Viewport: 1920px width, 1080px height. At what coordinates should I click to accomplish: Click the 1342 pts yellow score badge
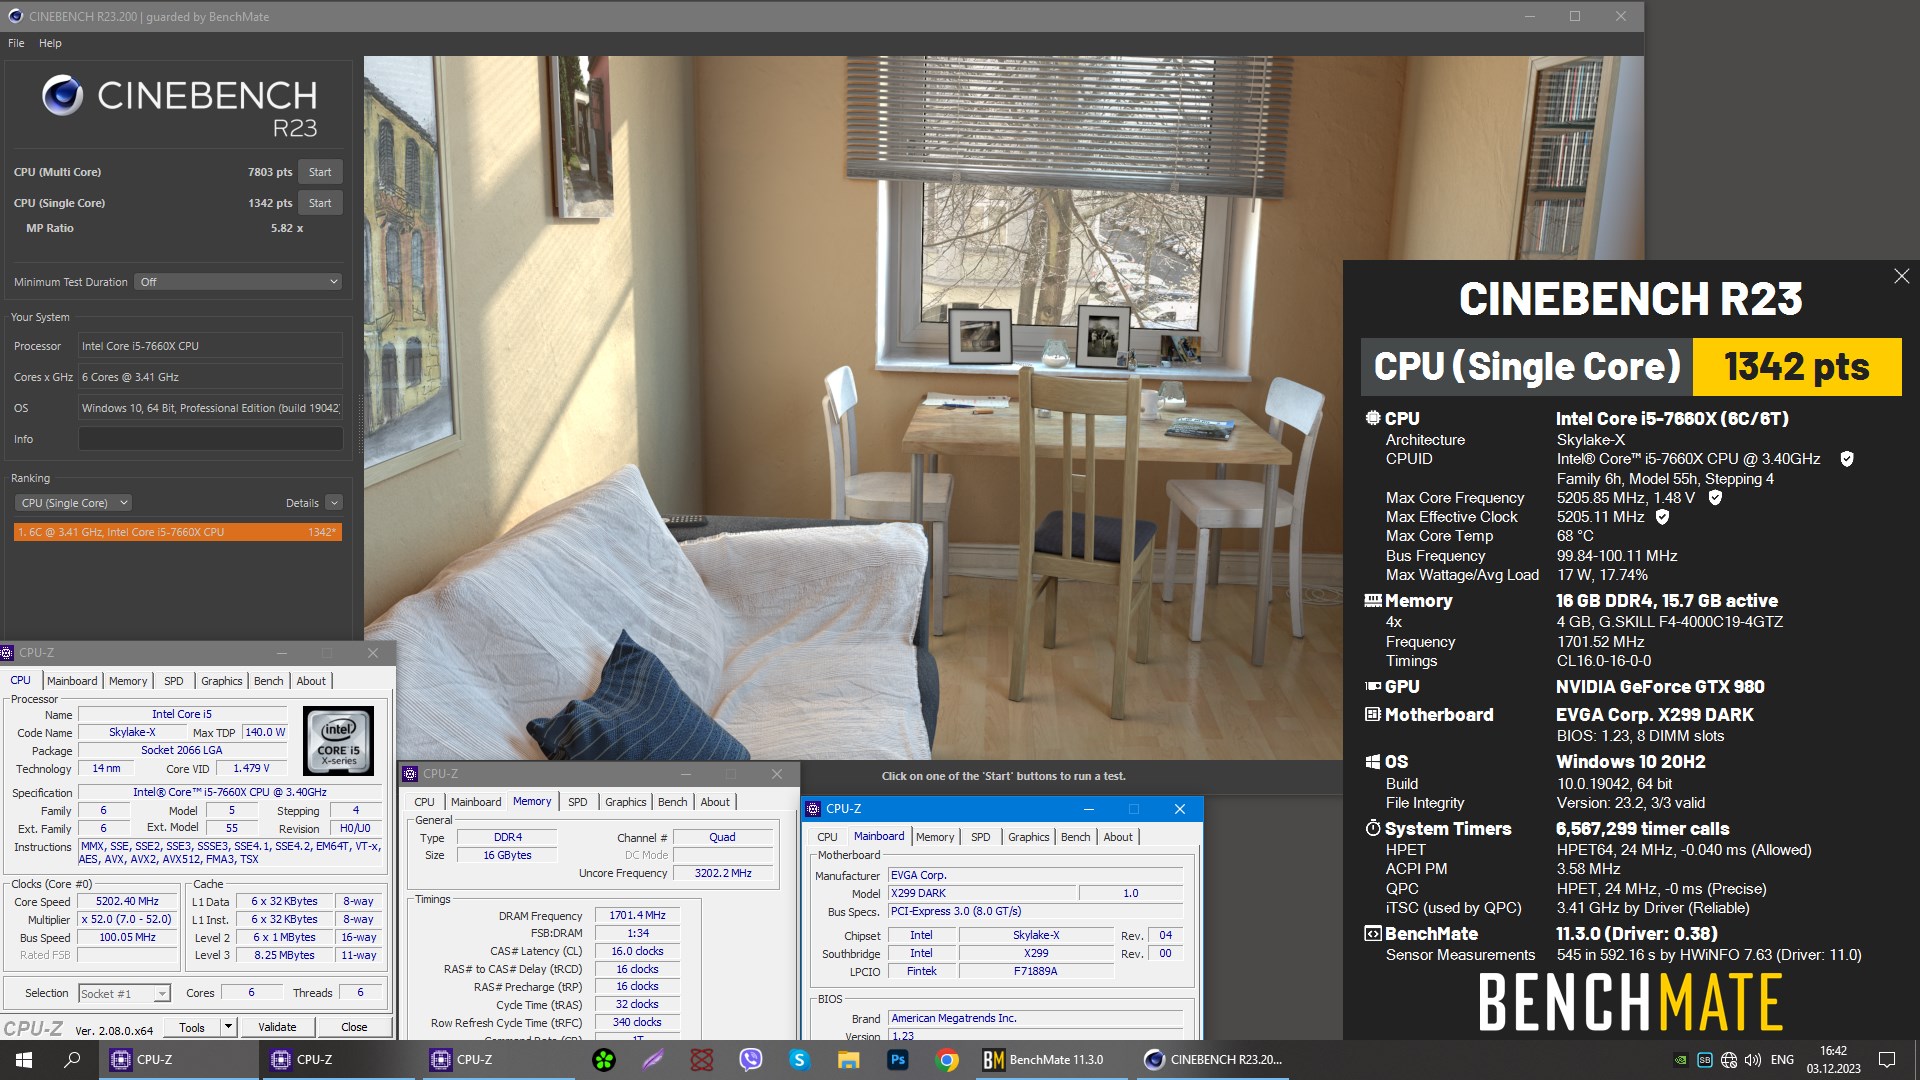pos(1796,367)
